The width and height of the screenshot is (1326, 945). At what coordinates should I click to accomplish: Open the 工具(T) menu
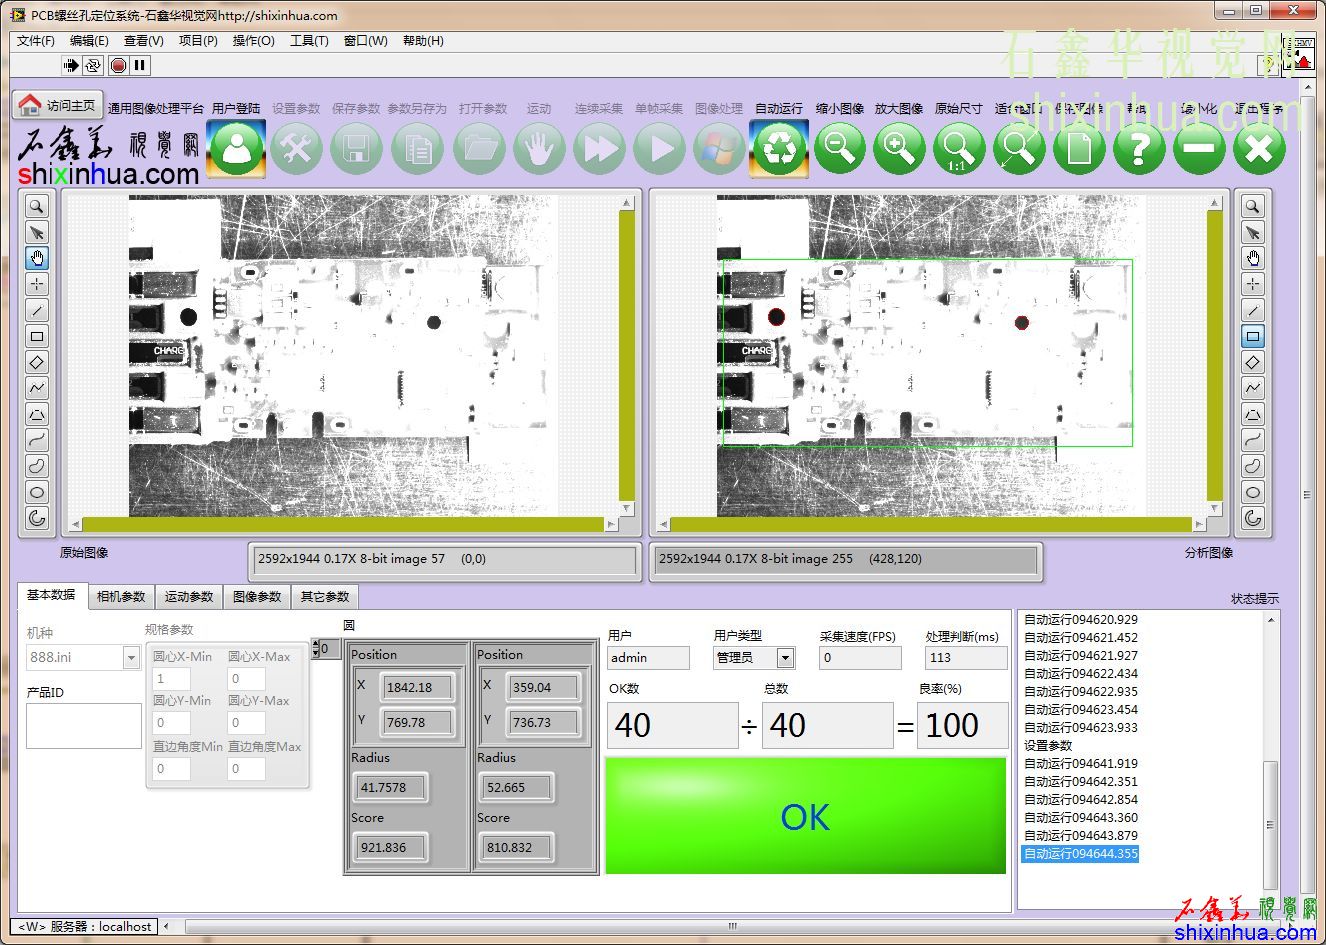(x=309, y=41)
